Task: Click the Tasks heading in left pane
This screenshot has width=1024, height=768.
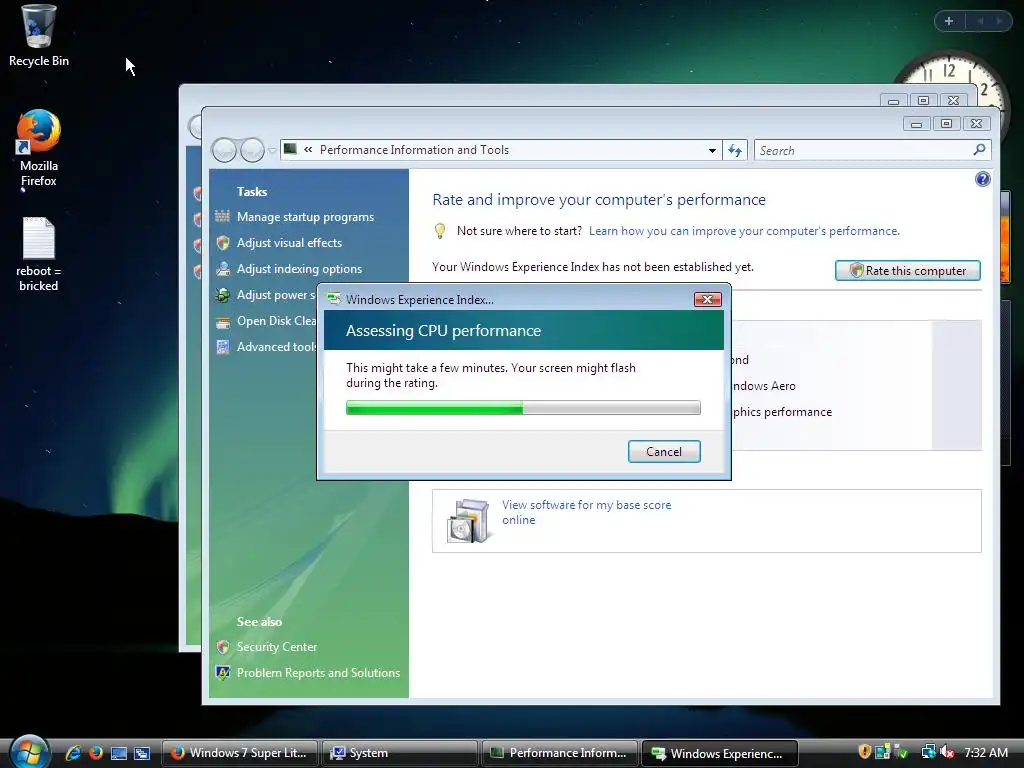Action: click(252, 191)
